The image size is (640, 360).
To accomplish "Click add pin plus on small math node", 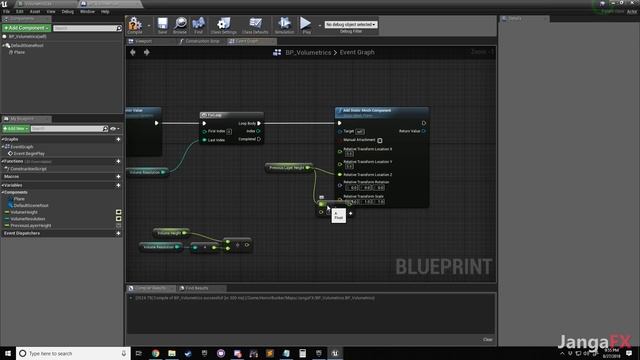I will 351,213.
